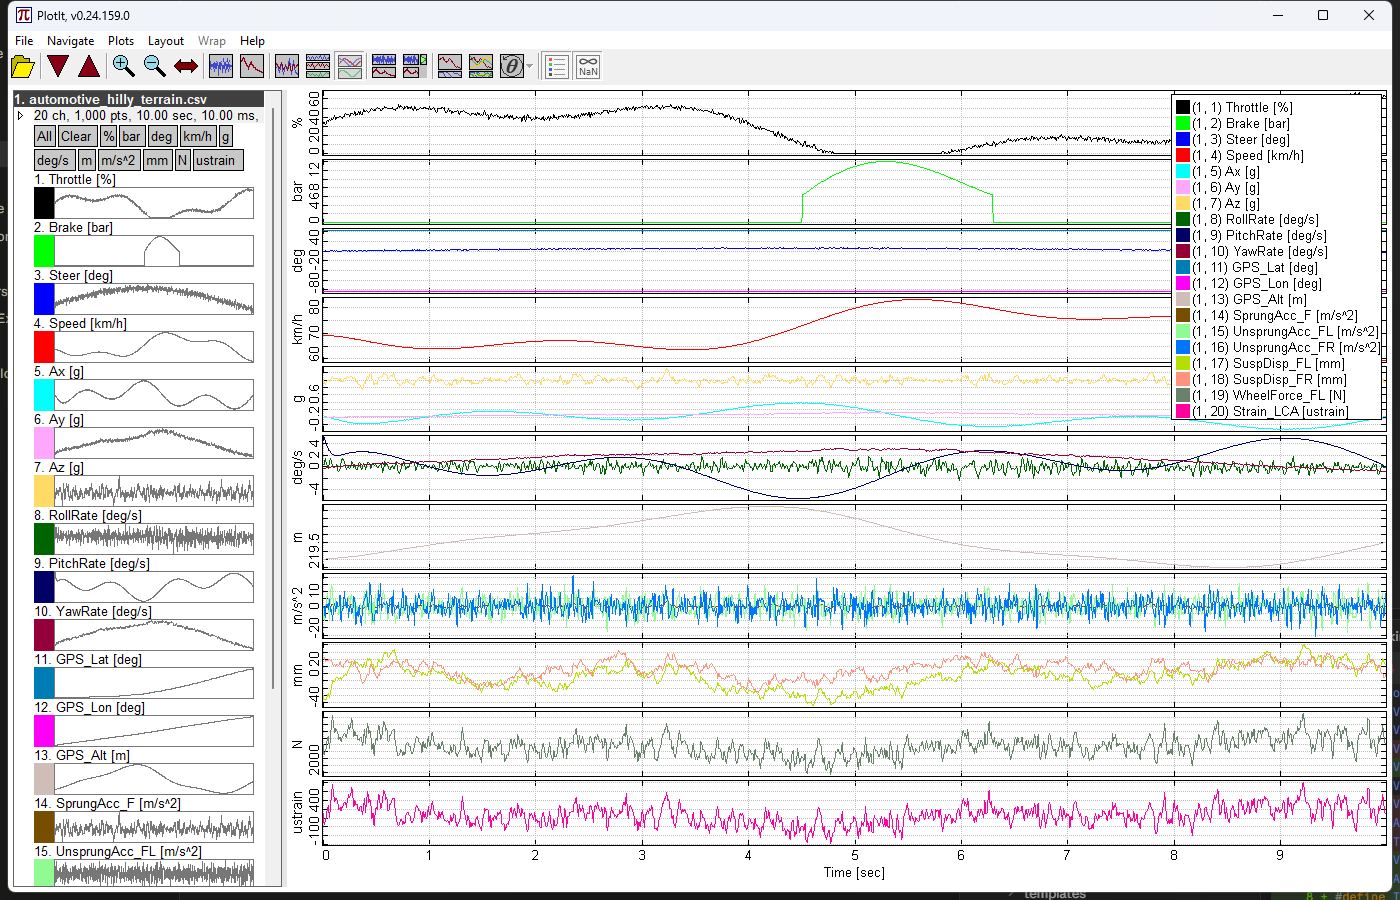This screenshot has height=900, width=1400.
Task: Toggle the deg unit filter button
Action: pos(162,136)
